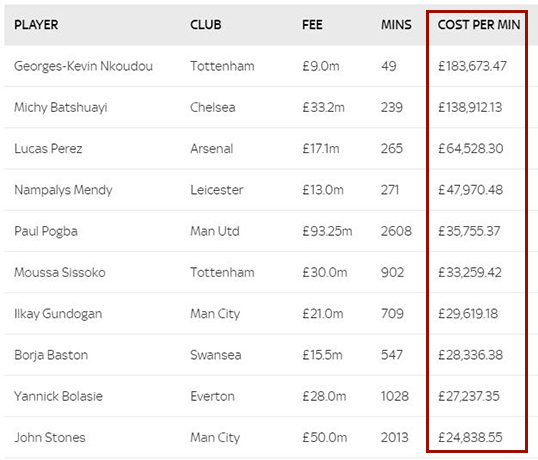538x460 pixels.
Task: Click Lucas Perez in the player column
Action: pyautogui.click(x=48, y=149)
